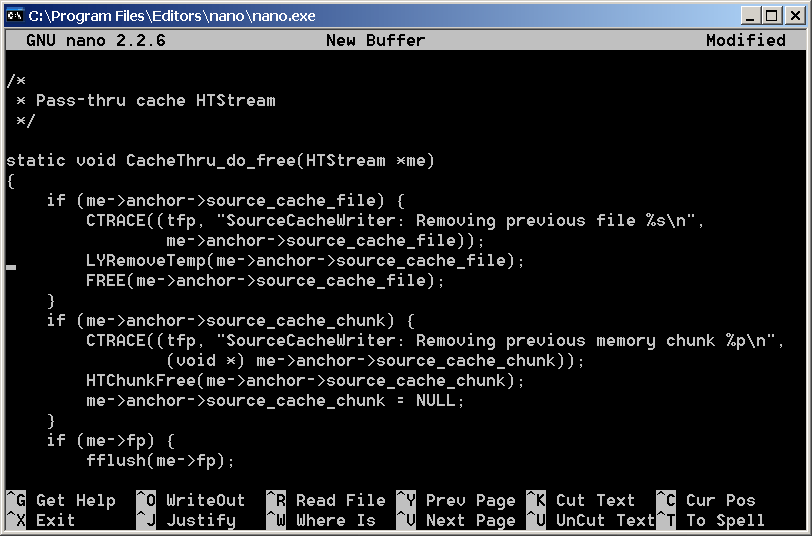Place cursor on LYRemoveTemp line

305,261
